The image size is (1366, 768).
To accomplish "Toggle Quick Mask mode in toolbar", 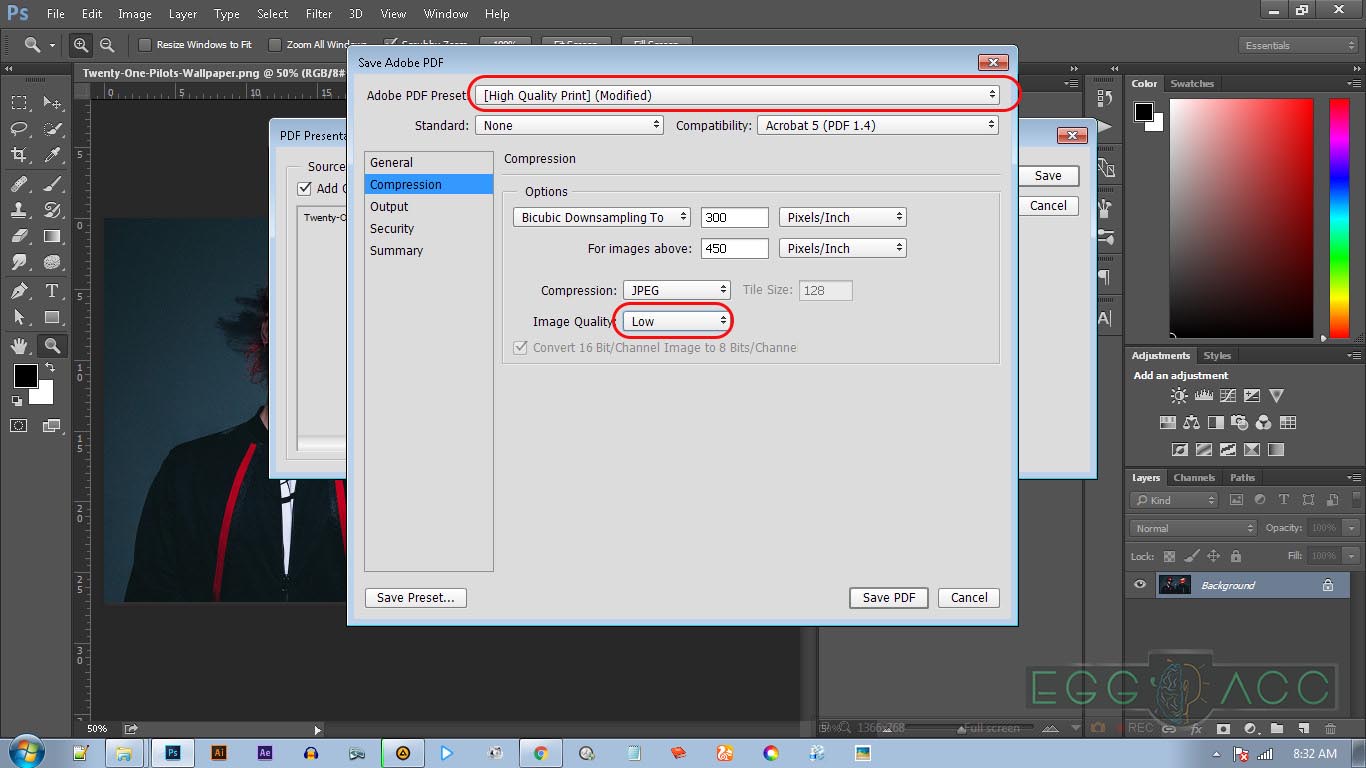I will click(19, 425).
